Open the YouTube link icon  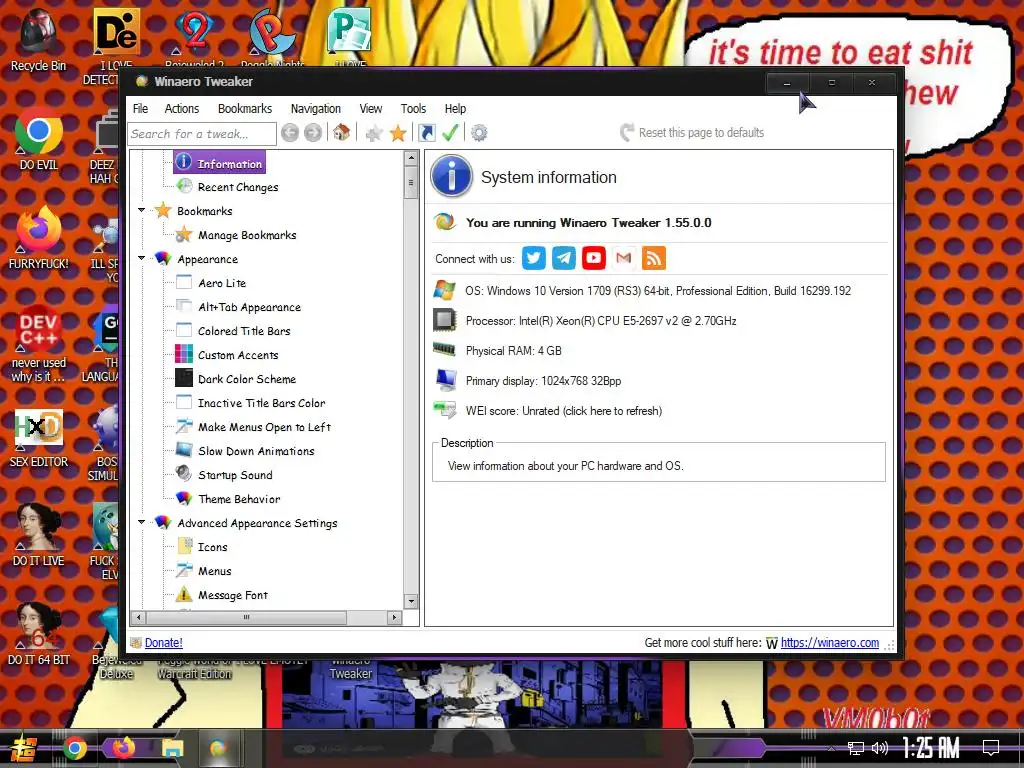pos(594,258)
